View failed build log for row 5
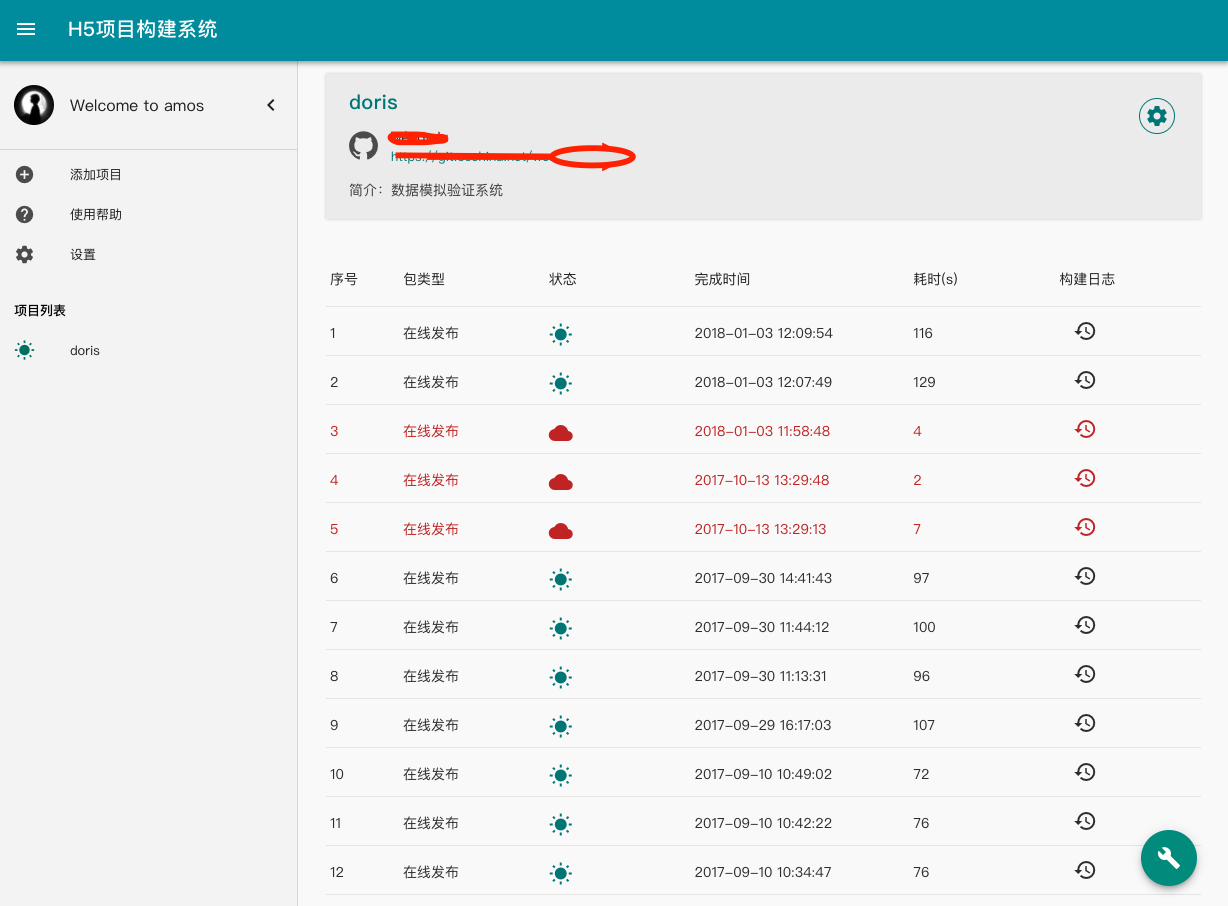This screenshot has width=1228, height=906. (1085, 527)
